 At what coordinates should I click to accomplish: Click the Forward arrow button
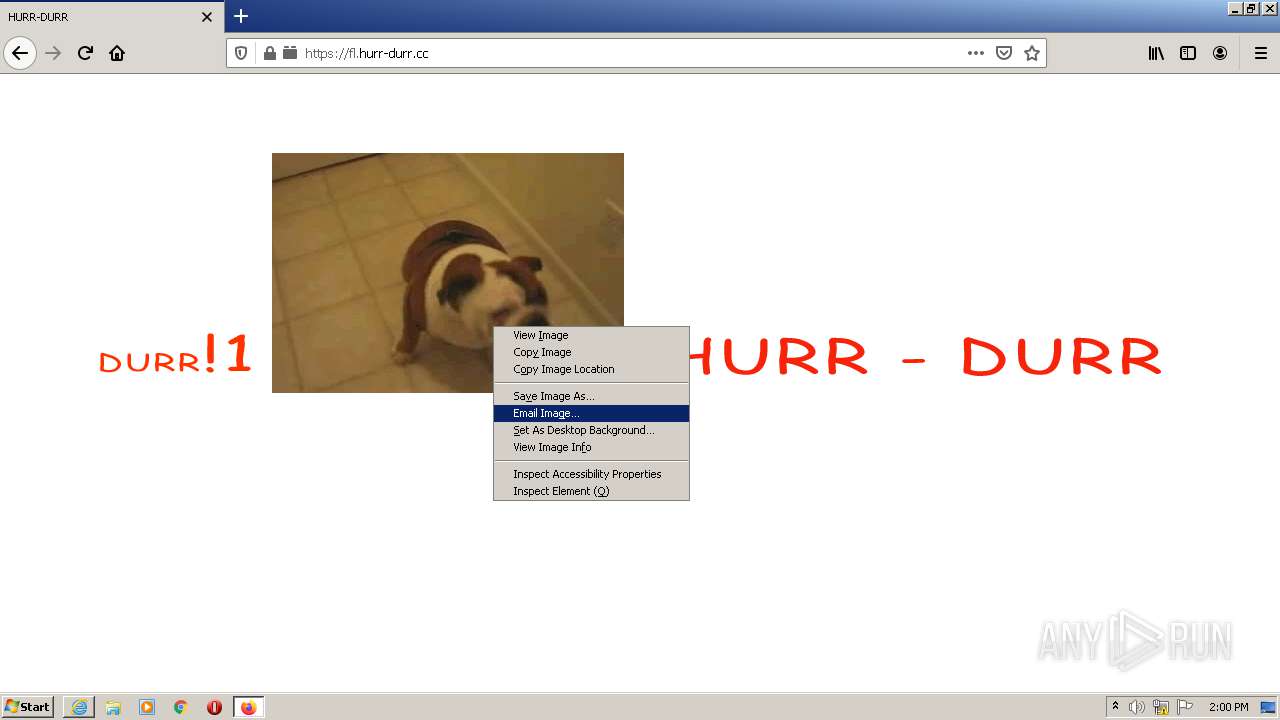[x=54, y=53]
